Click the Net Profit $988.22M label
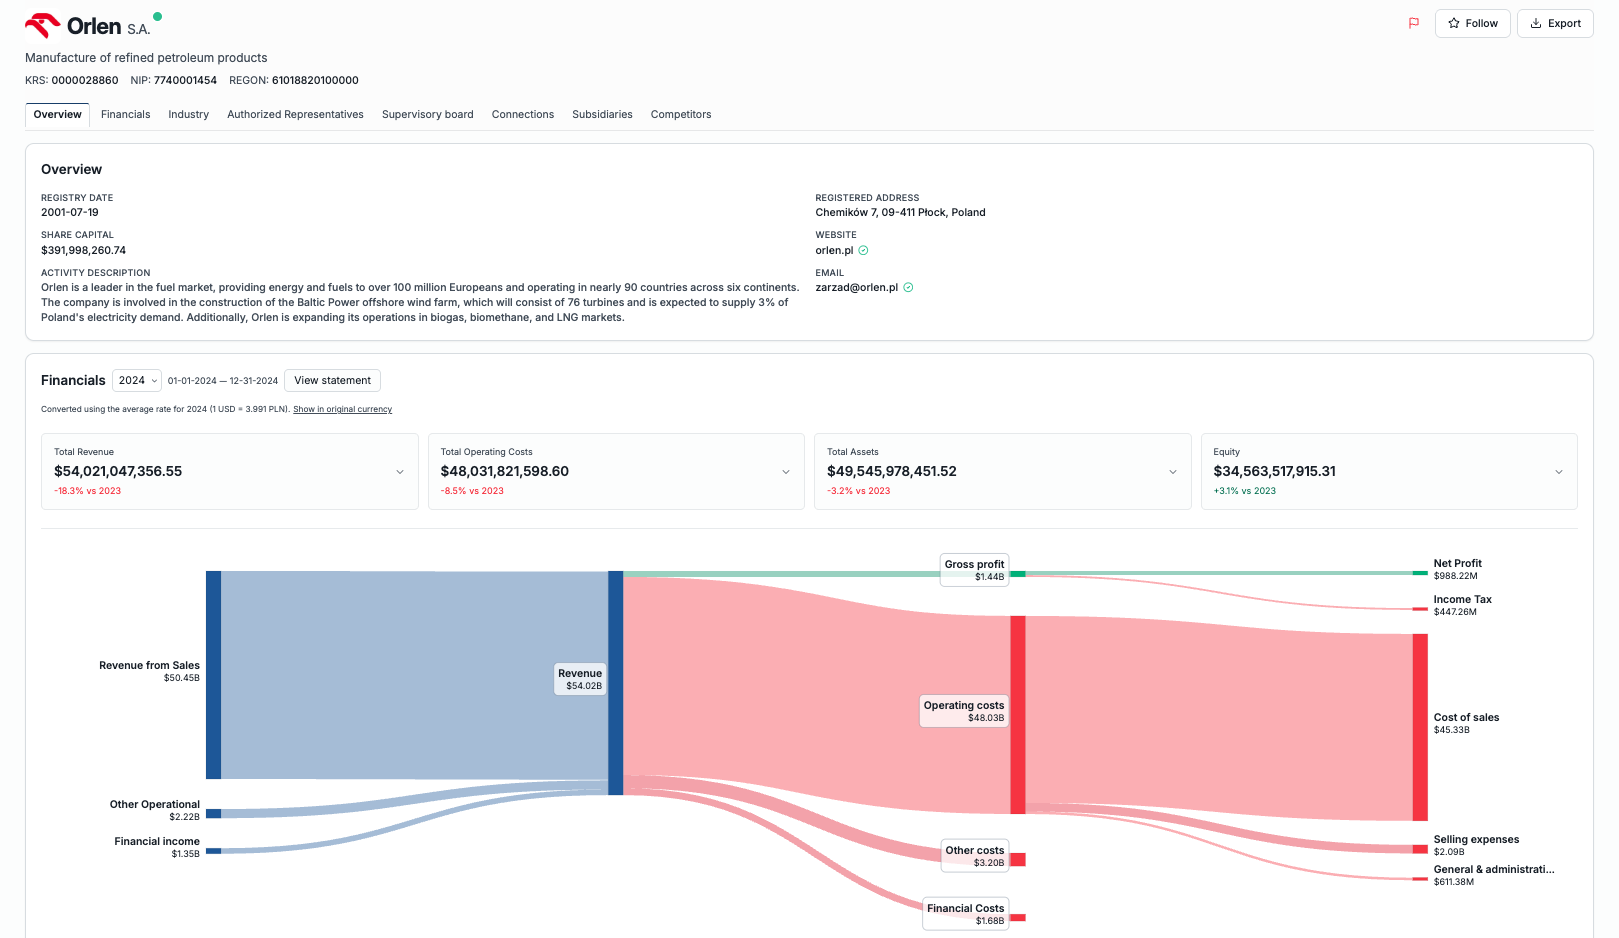The image size is (1619, 938). (x=1457, y=569)
